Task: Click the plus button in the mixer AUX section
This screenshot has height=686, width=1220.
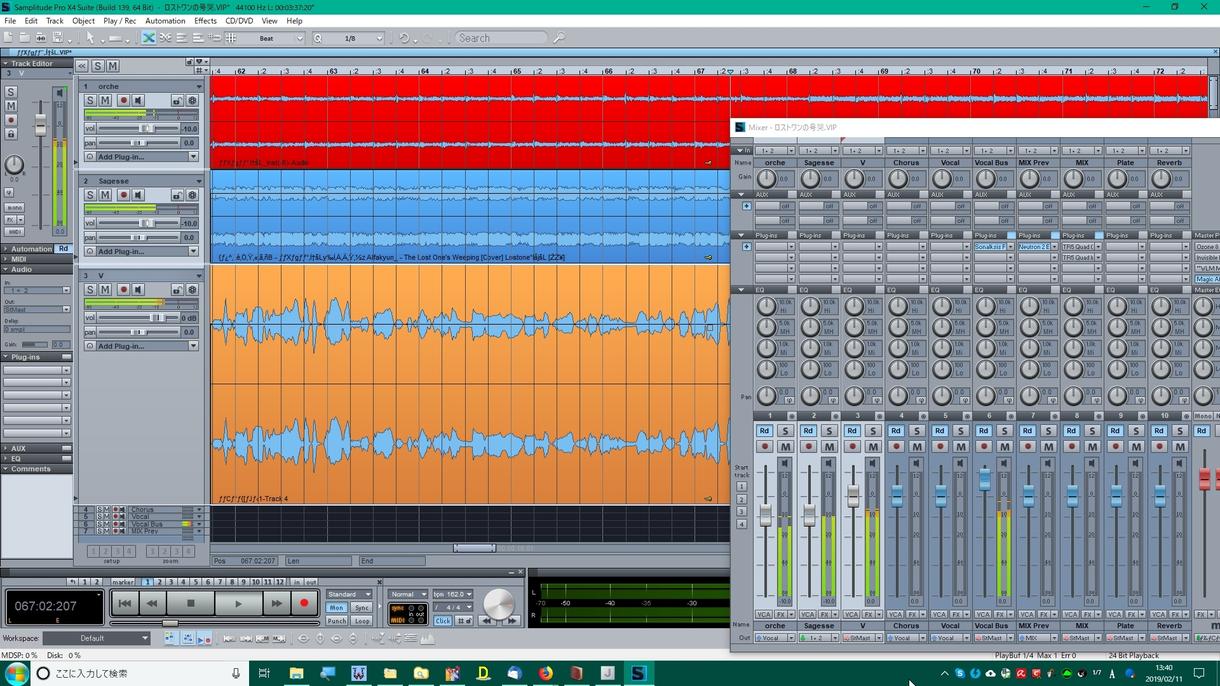Action: click(x=746, y=206)
